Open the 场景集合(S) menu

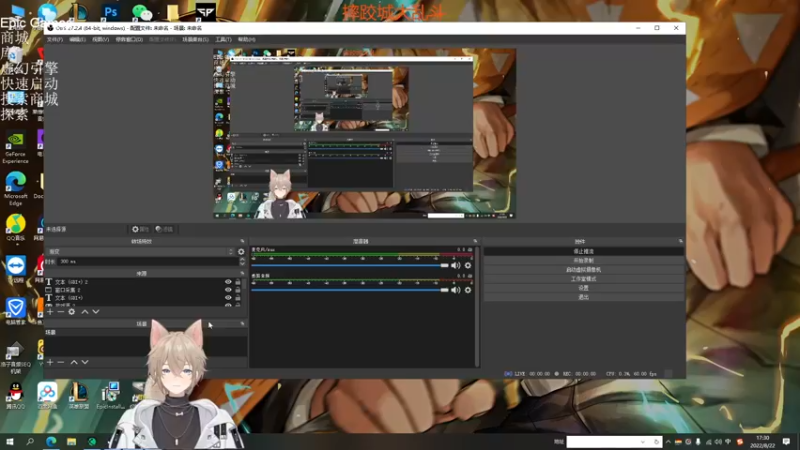195,39
